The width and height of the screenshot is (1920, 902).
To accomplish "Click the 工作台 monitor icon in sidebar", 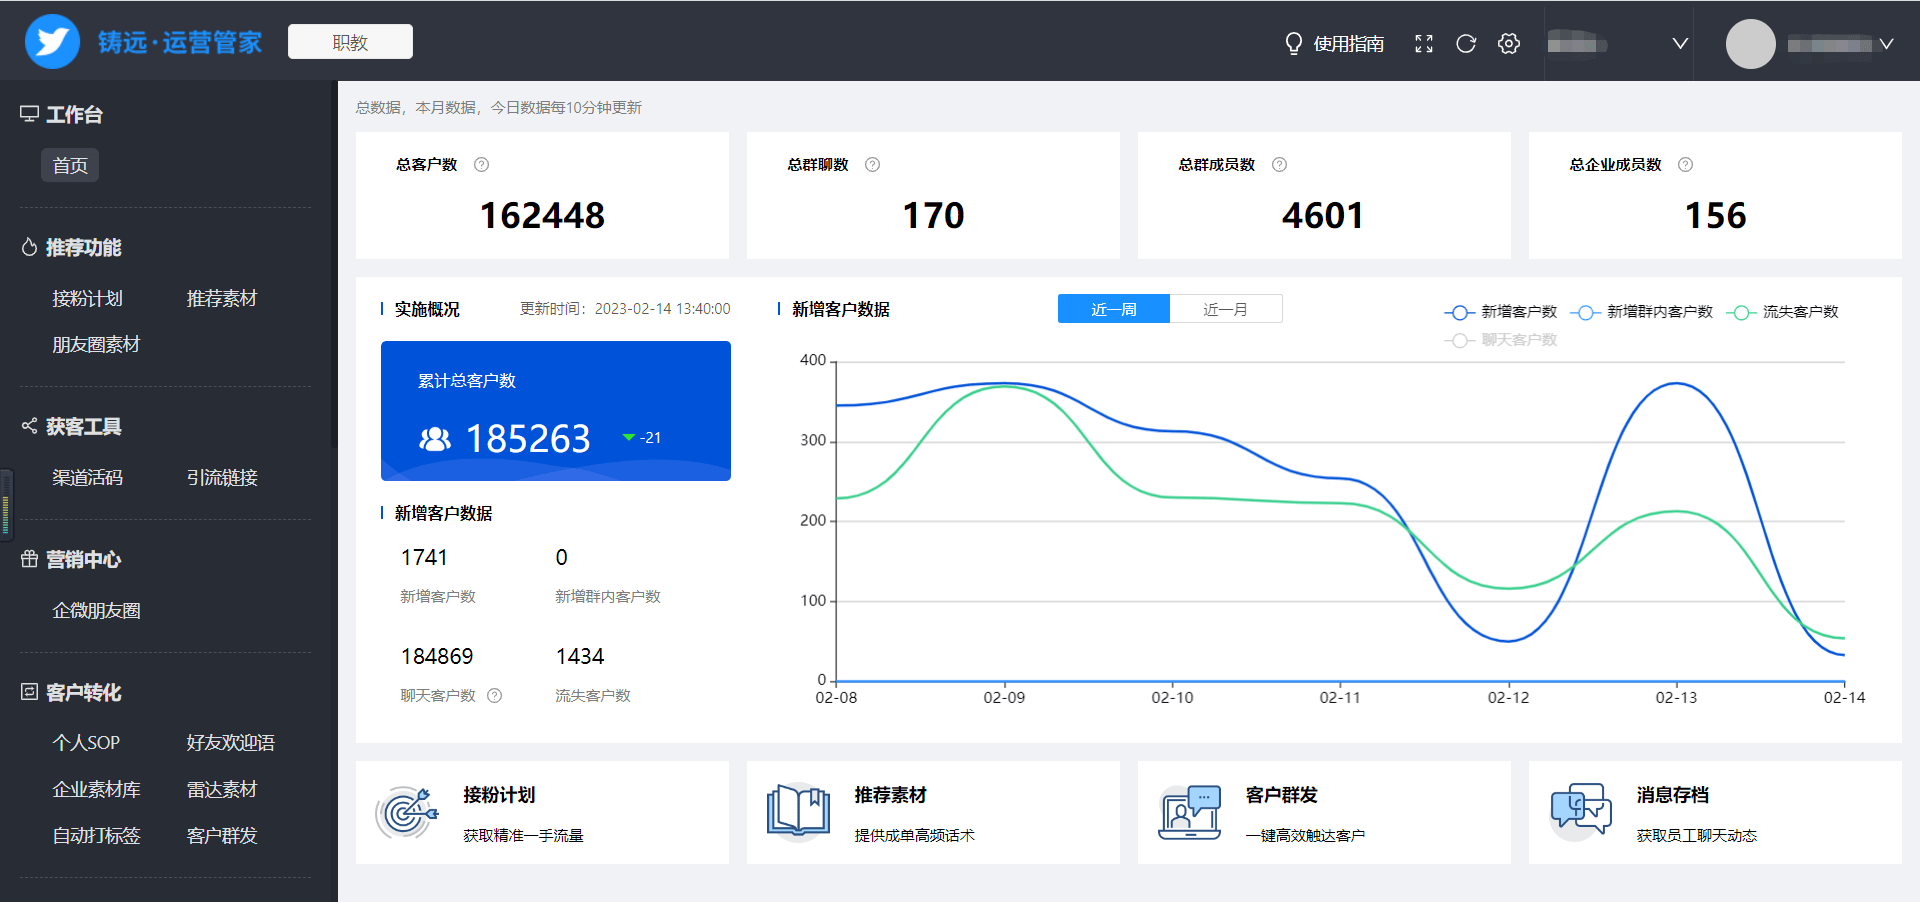I will [x=29, y=114].
